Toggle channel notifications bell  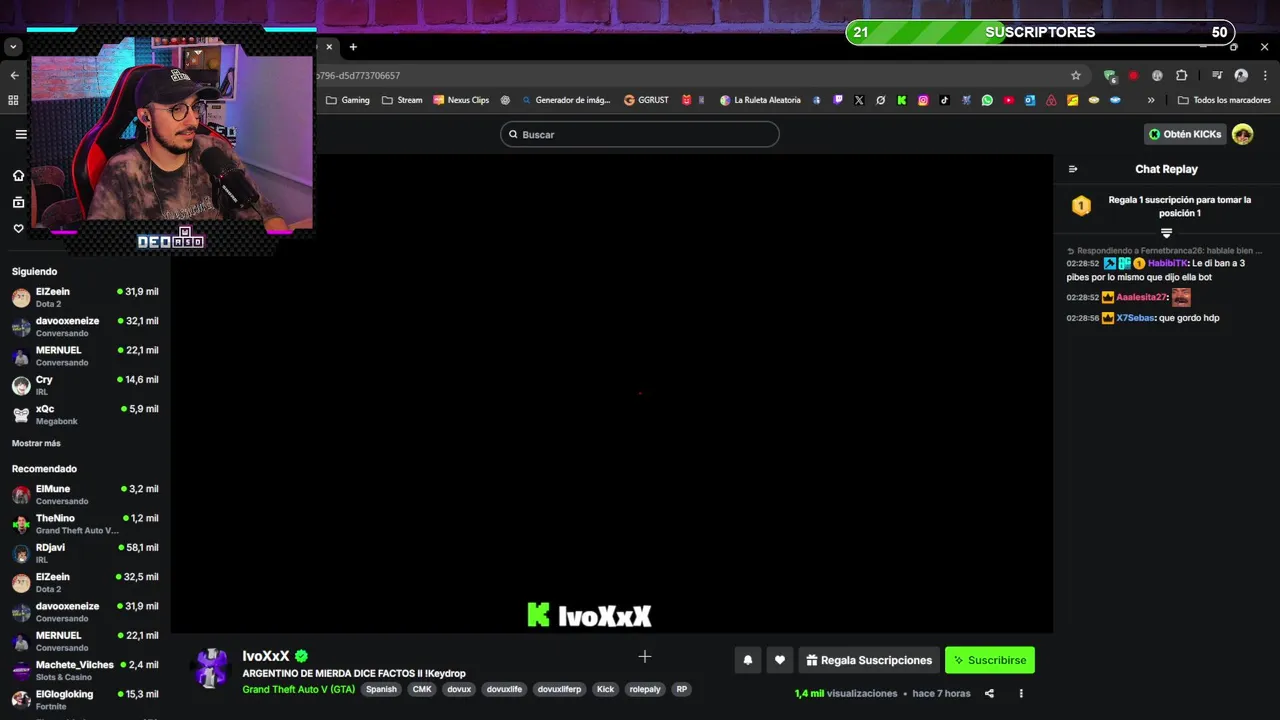click(x=747, y=660)
